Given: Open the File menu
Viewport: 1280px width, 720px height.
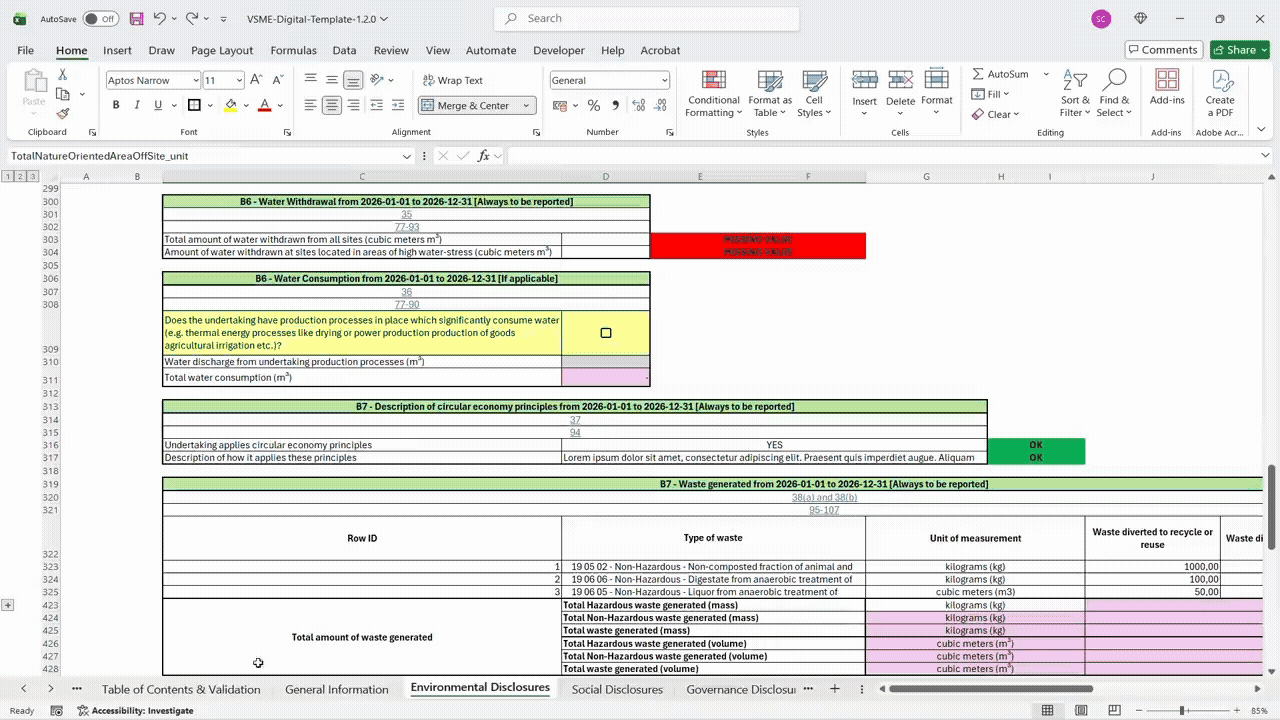Looking at the screenshot, I should point(25,50).
